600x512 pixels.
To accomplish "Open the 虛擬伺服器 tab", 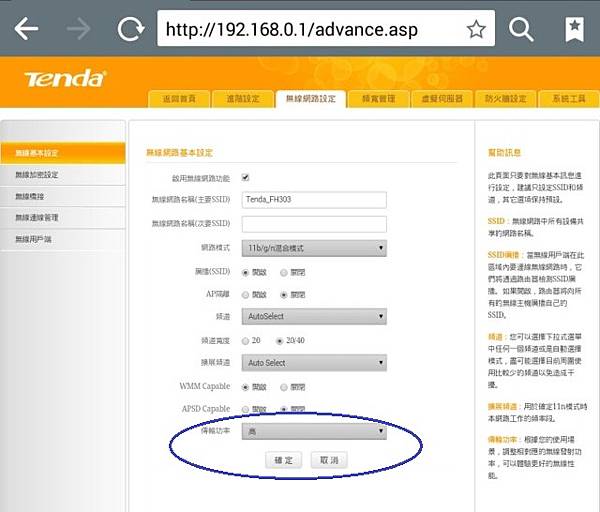I will tap(442, 99).
